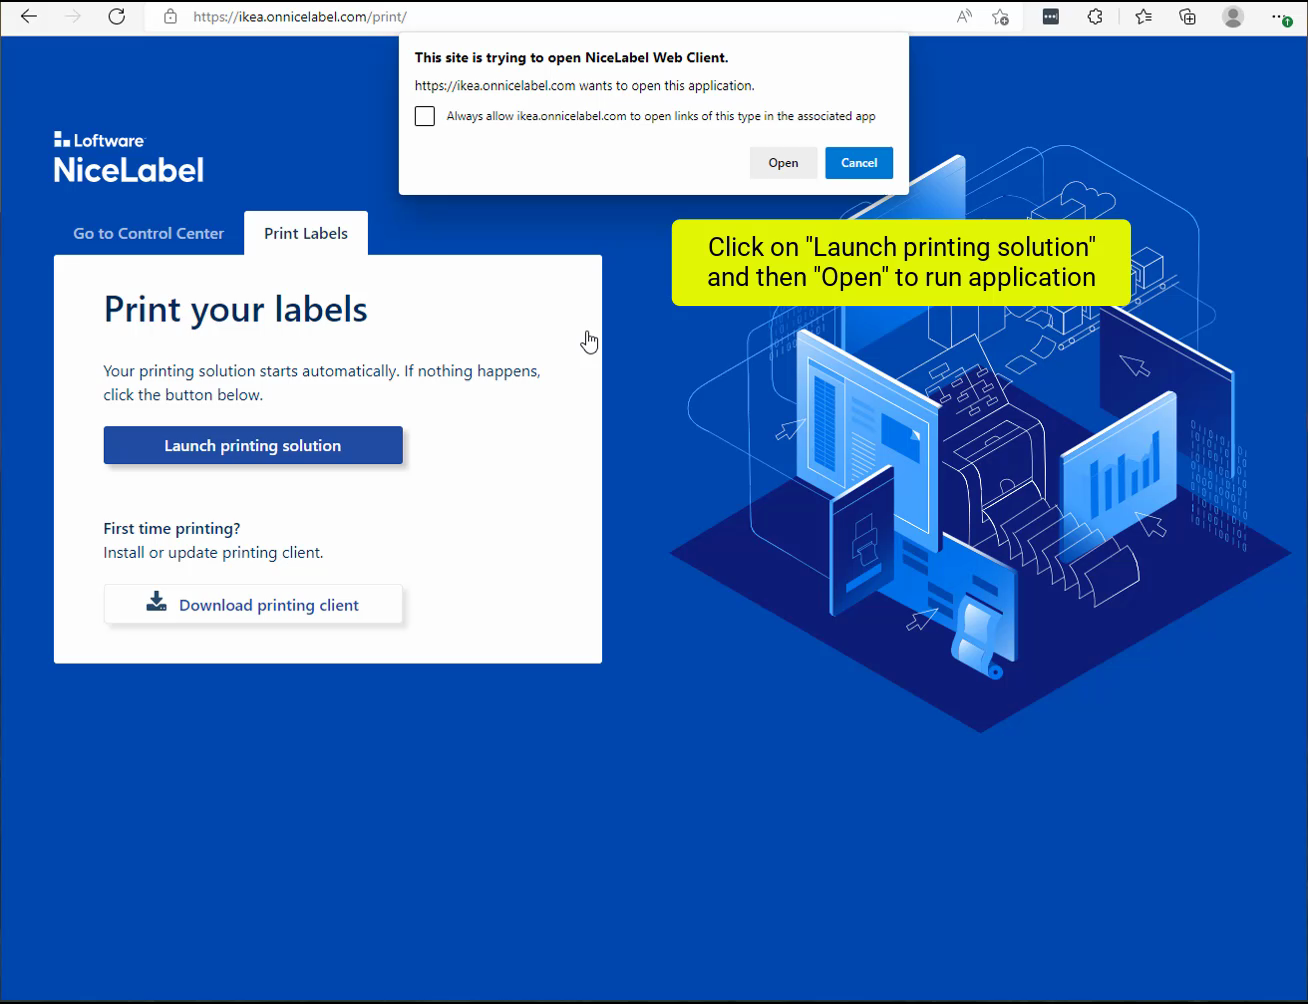1308x1004 pixels.
Task: Add this page to favorites with the star-plus icon
Action: tap(1000, 16)
